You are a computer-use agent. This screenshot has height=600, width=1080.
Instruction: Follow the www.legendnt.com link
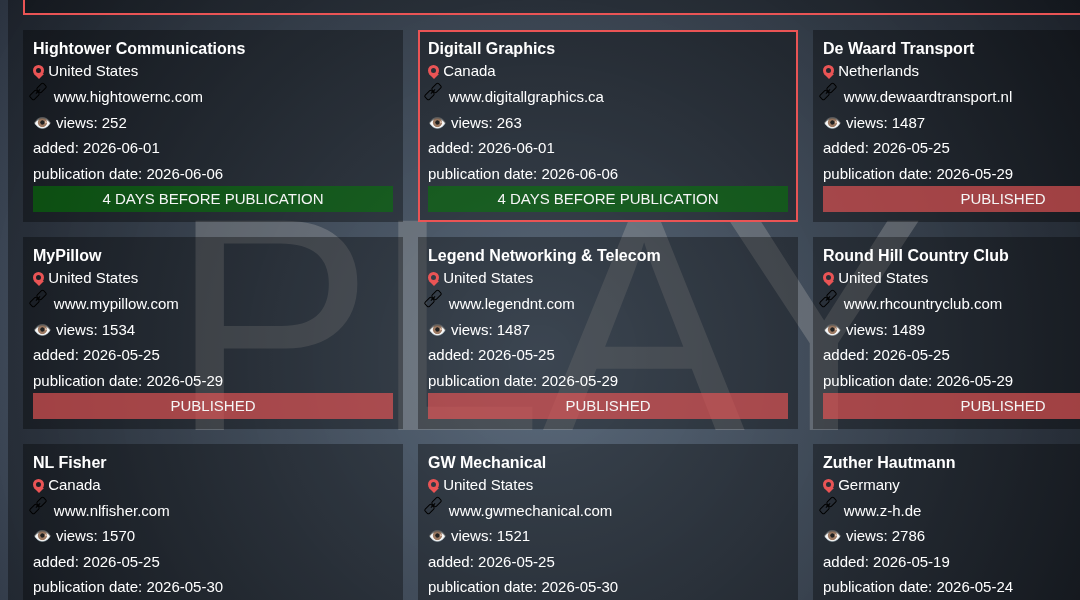pyautogui.click(x=511, y=304)
